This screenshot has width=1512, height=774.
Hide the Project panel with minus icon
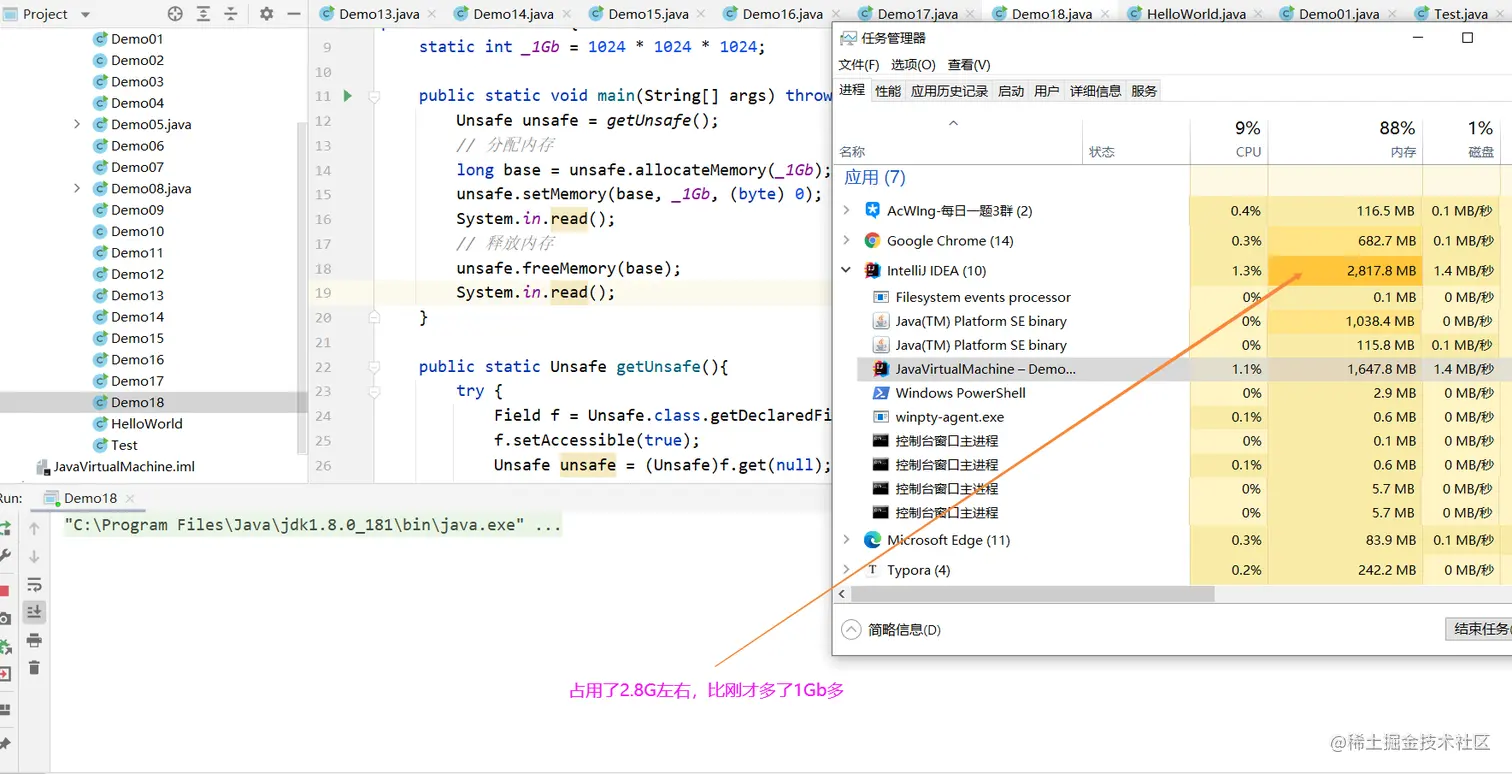(x=293, y=14)
